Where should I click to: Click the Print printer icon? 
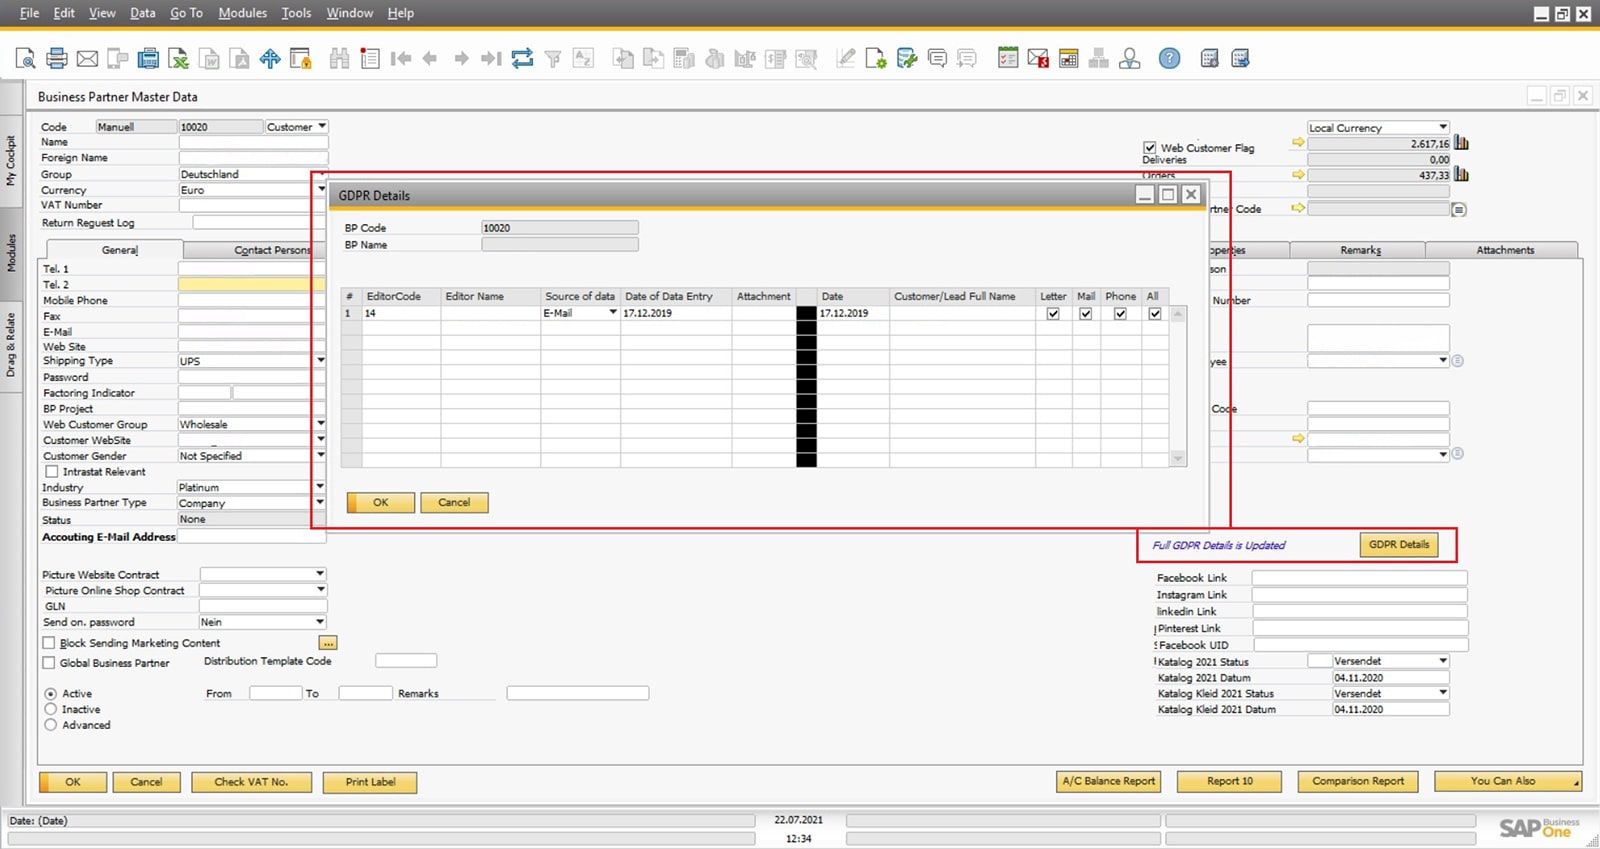pos(57,59)
